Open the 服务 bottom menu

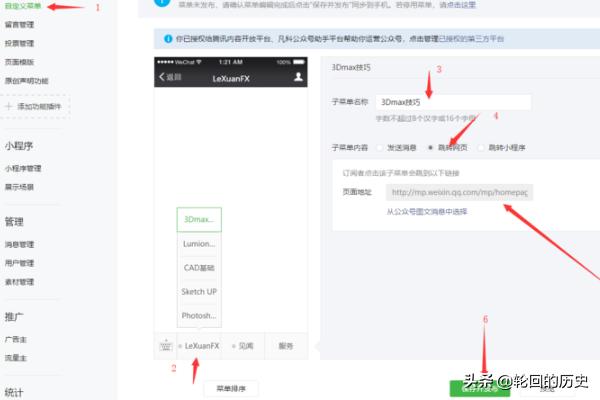pos(286,346)
